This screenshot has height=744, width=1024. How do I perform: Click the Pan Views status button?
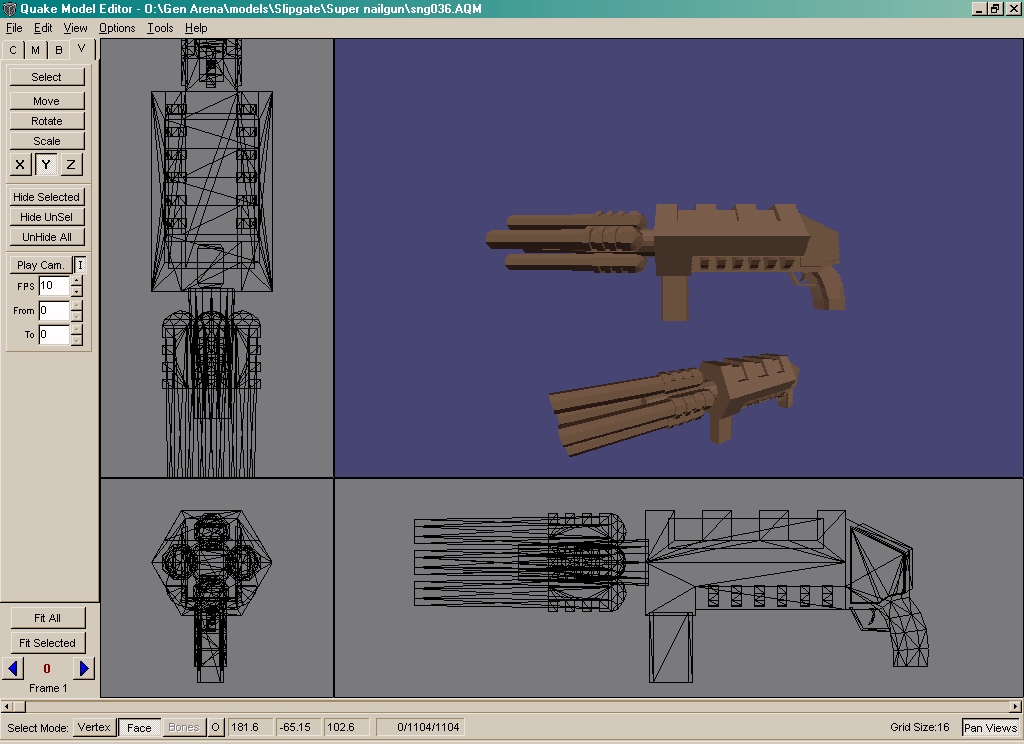pyautogui.click(x=990, y=728)
